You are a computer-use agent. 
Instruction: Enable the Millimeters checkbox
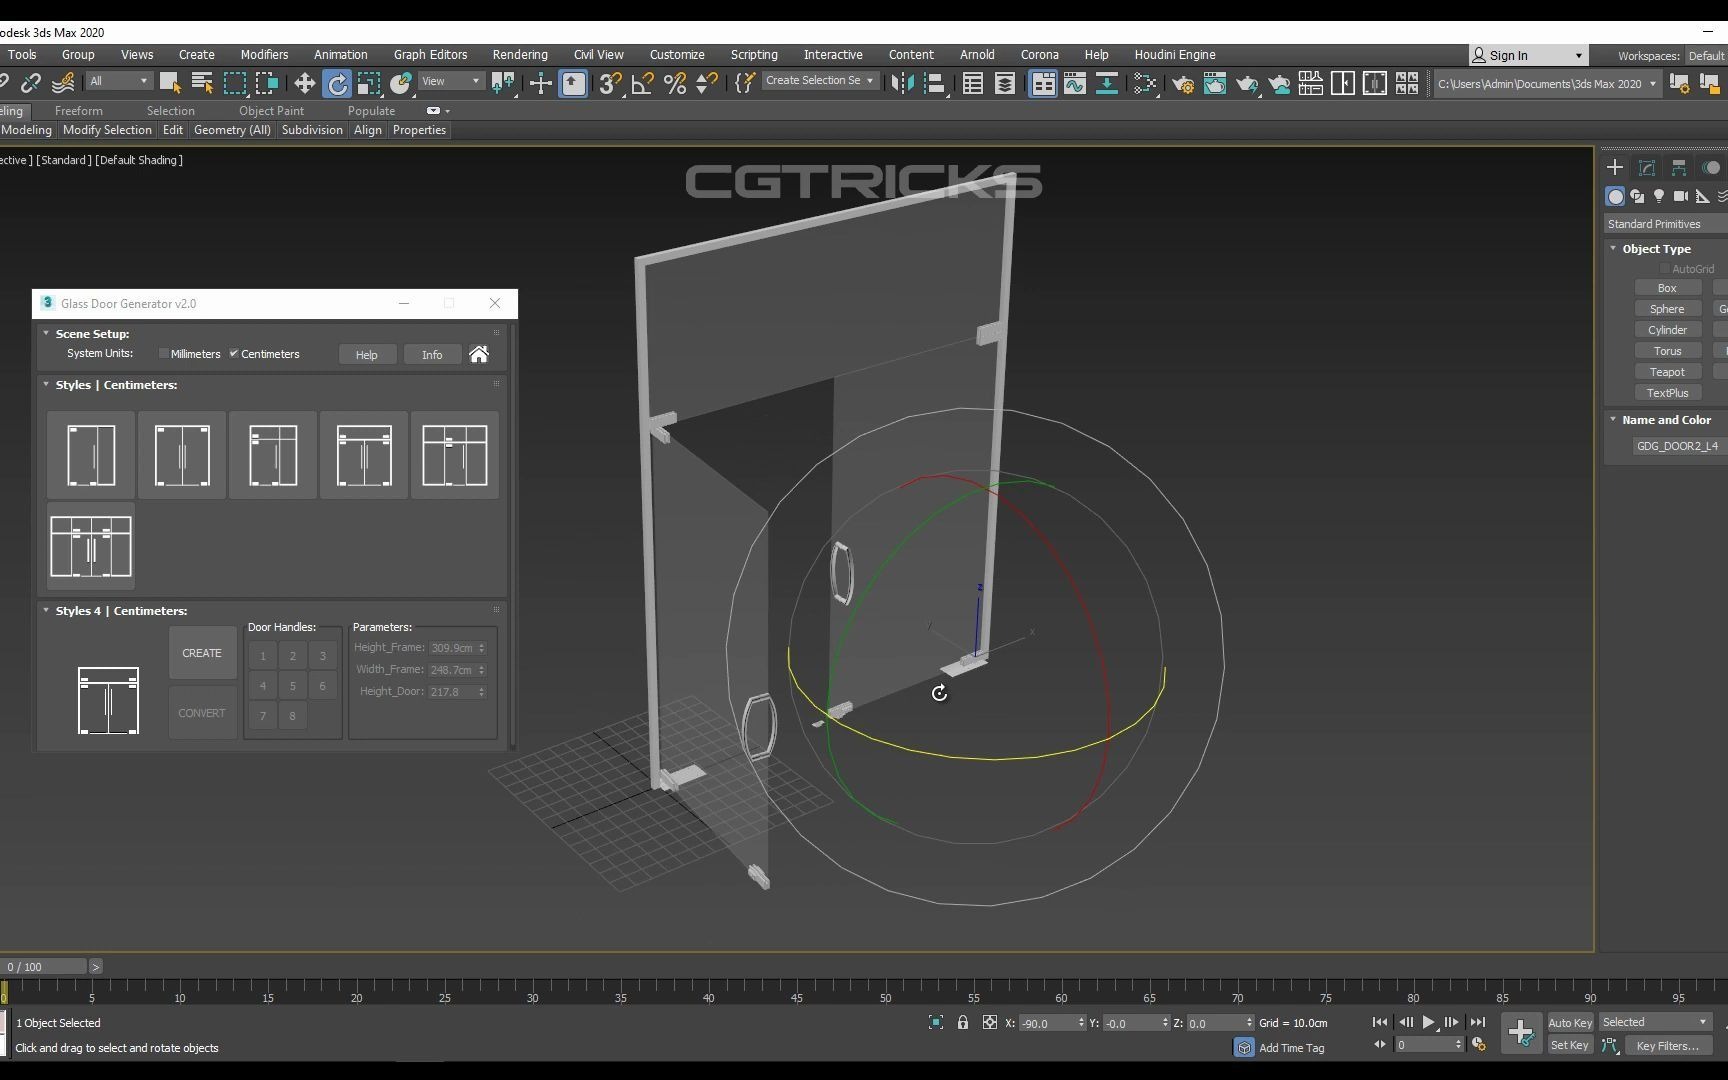(x=164, y=353)
